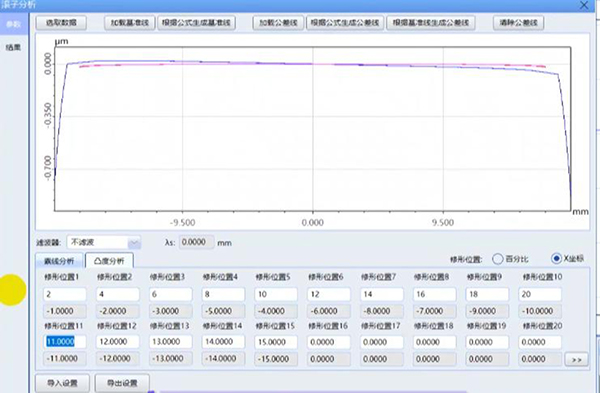The image size is (600, 393).
Task: Close the 滚子分析 window
Action: coord(584,5)
